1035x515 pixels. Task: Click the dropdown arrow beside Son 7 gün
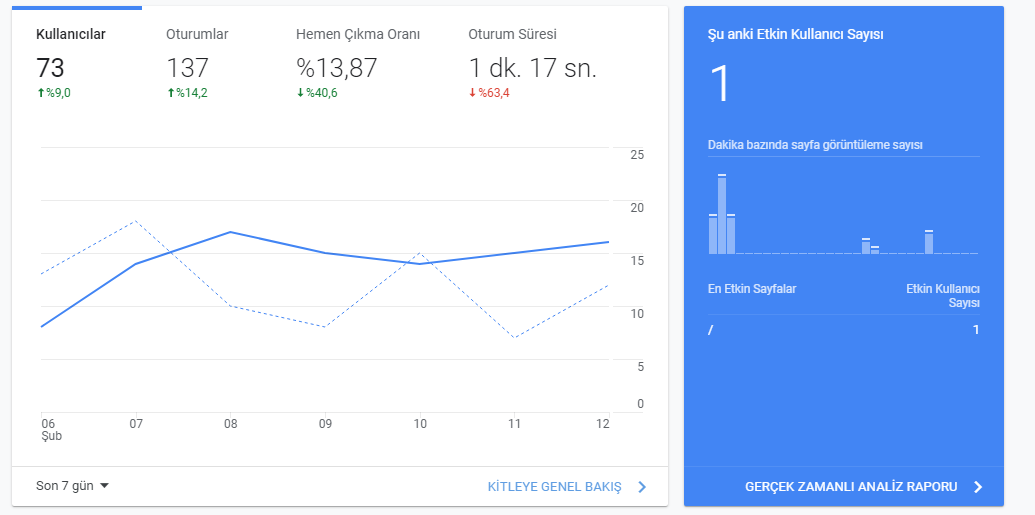[104, 486]
